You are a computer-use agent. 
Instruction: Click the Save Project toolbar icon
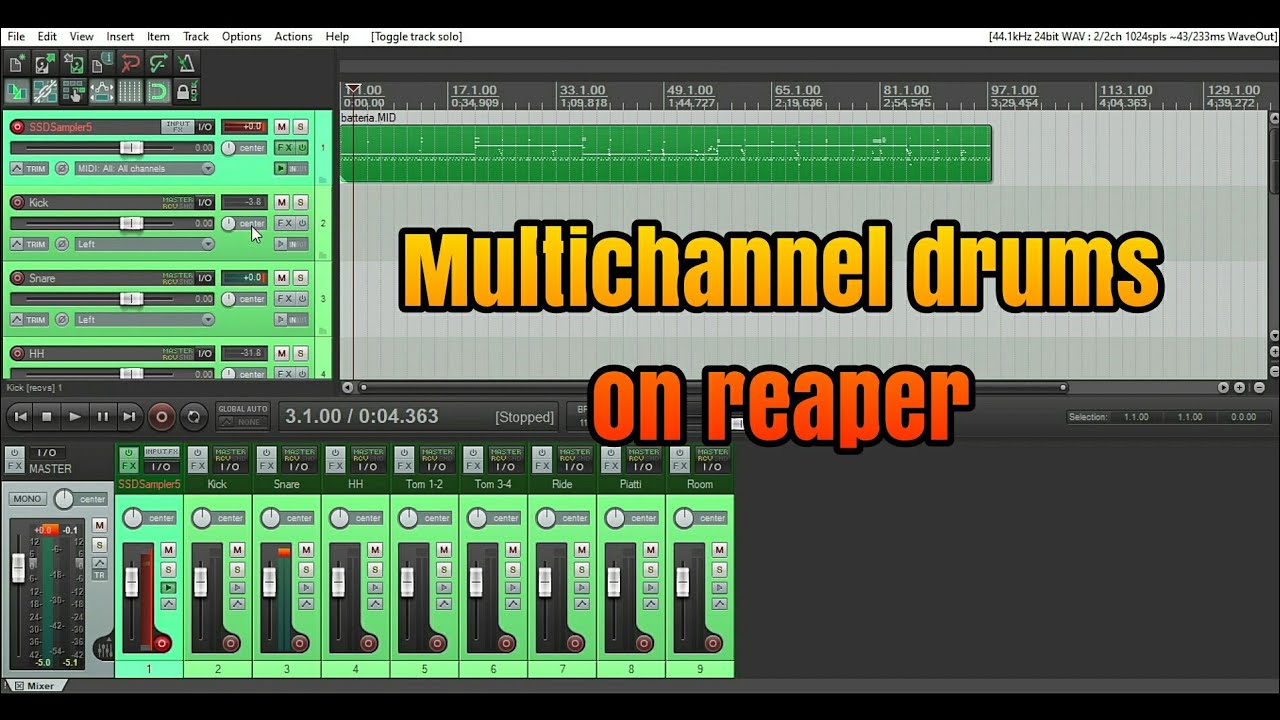[72, 64]
